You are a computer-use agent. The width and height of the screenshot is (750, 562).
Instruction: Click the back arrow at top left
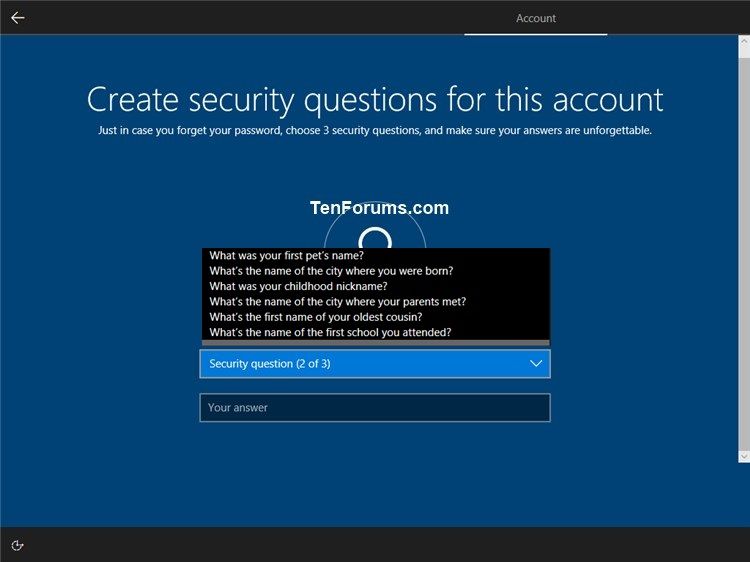click(x=17, y=17)
